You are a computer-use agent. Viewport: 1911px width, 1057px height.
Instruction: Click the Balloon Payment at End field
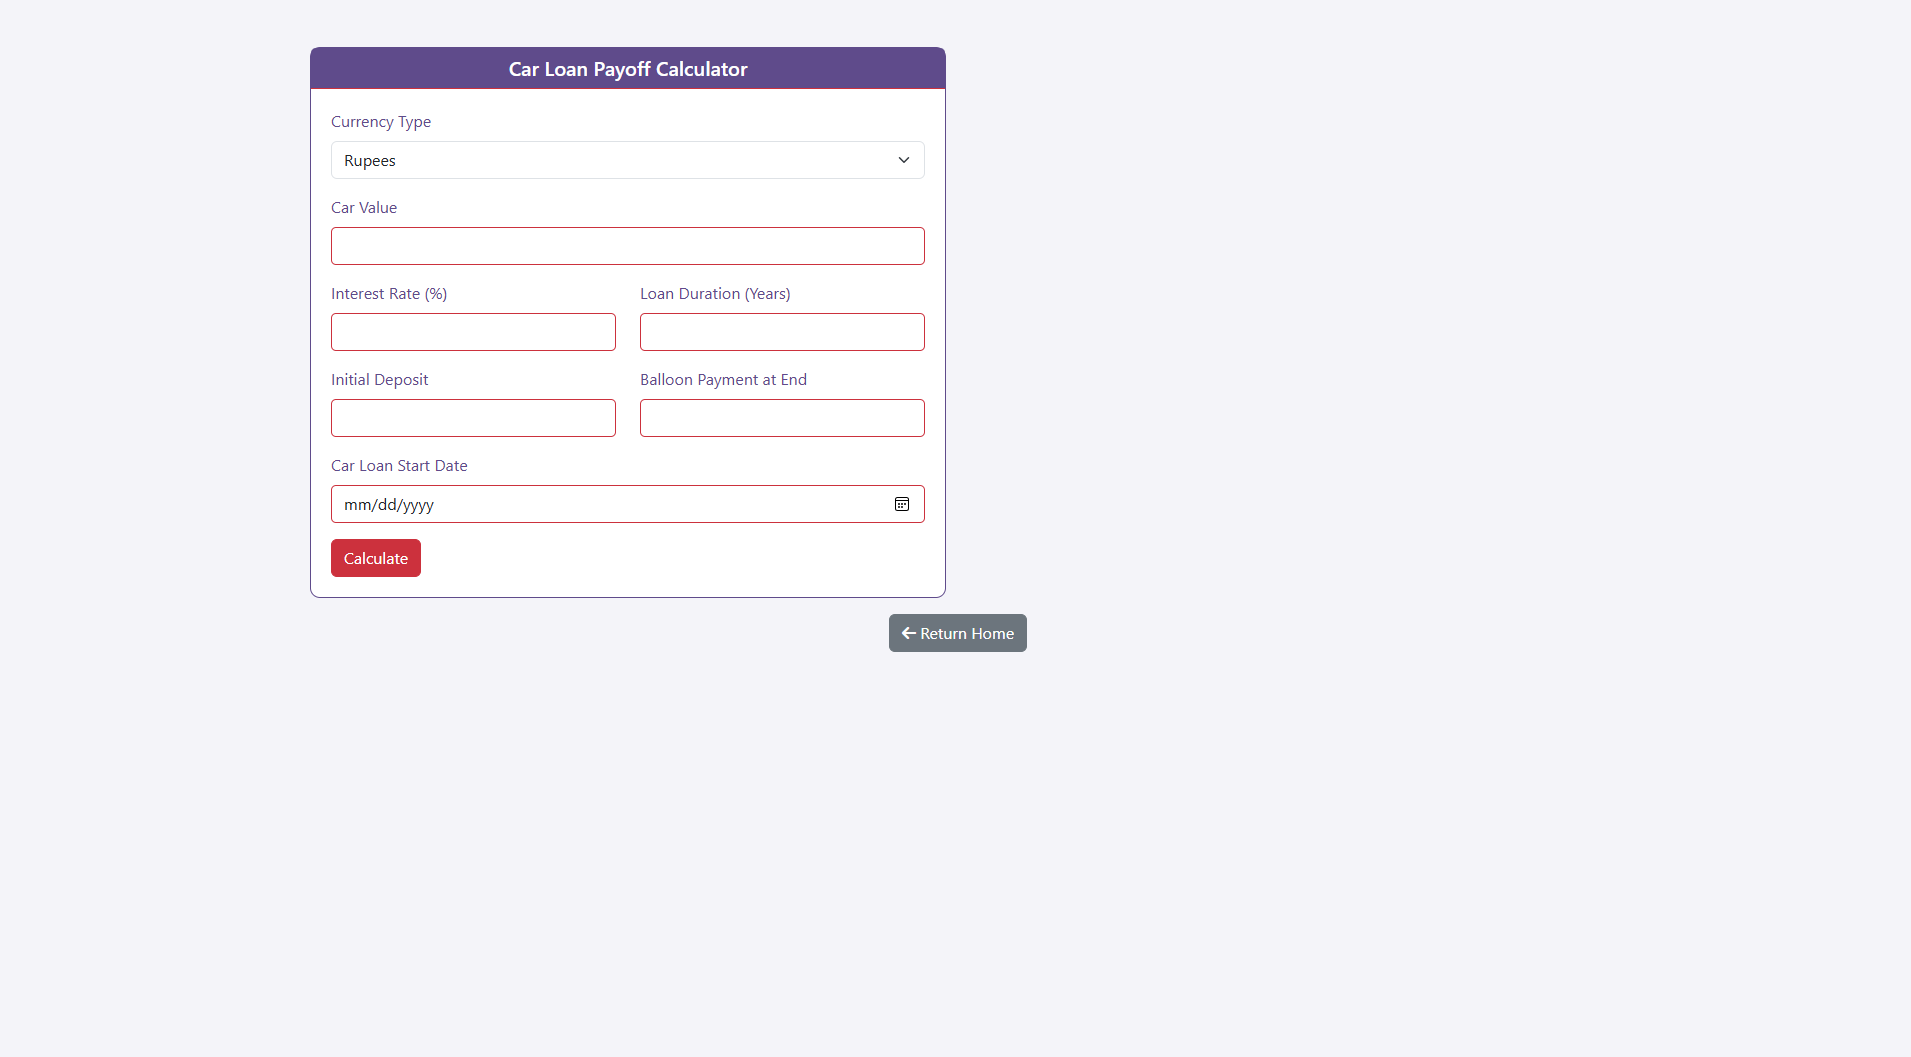tap(781, 418)
